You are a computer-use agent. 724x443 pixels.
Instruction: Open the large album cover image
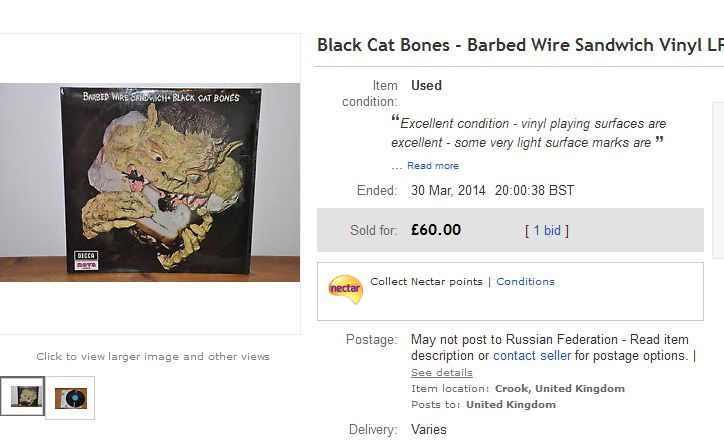click(150, 182)
